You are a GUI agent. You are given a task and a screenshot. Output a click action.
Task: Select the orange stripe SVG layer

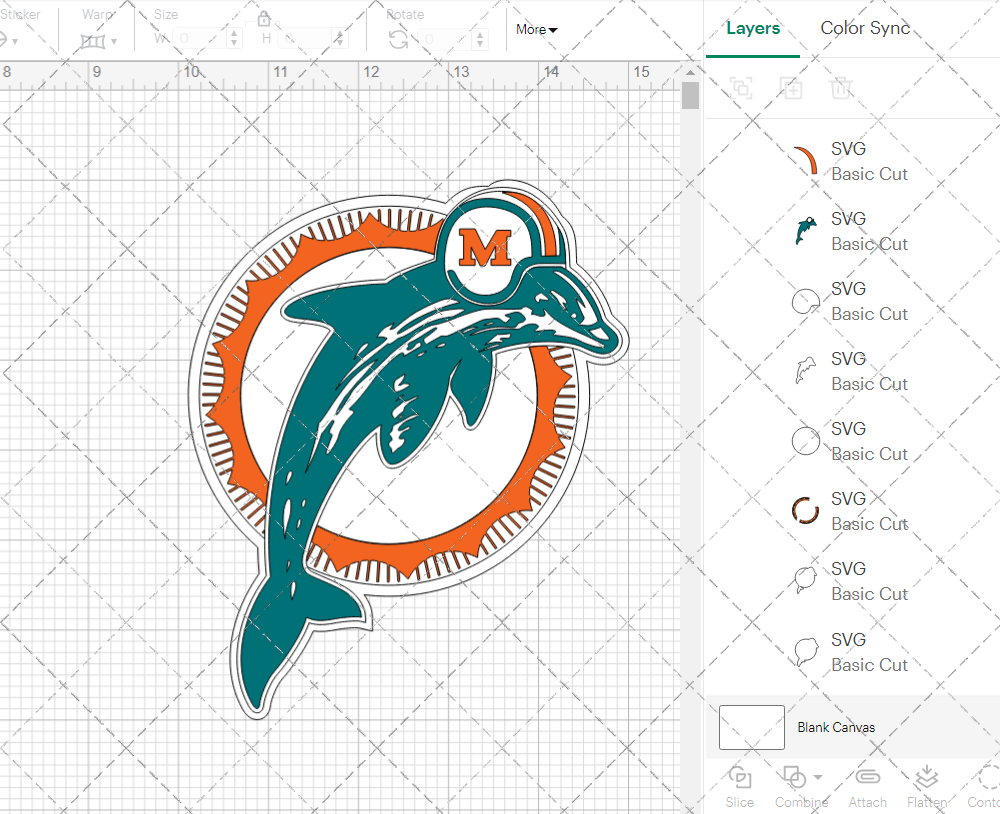[x=806, y=161]
